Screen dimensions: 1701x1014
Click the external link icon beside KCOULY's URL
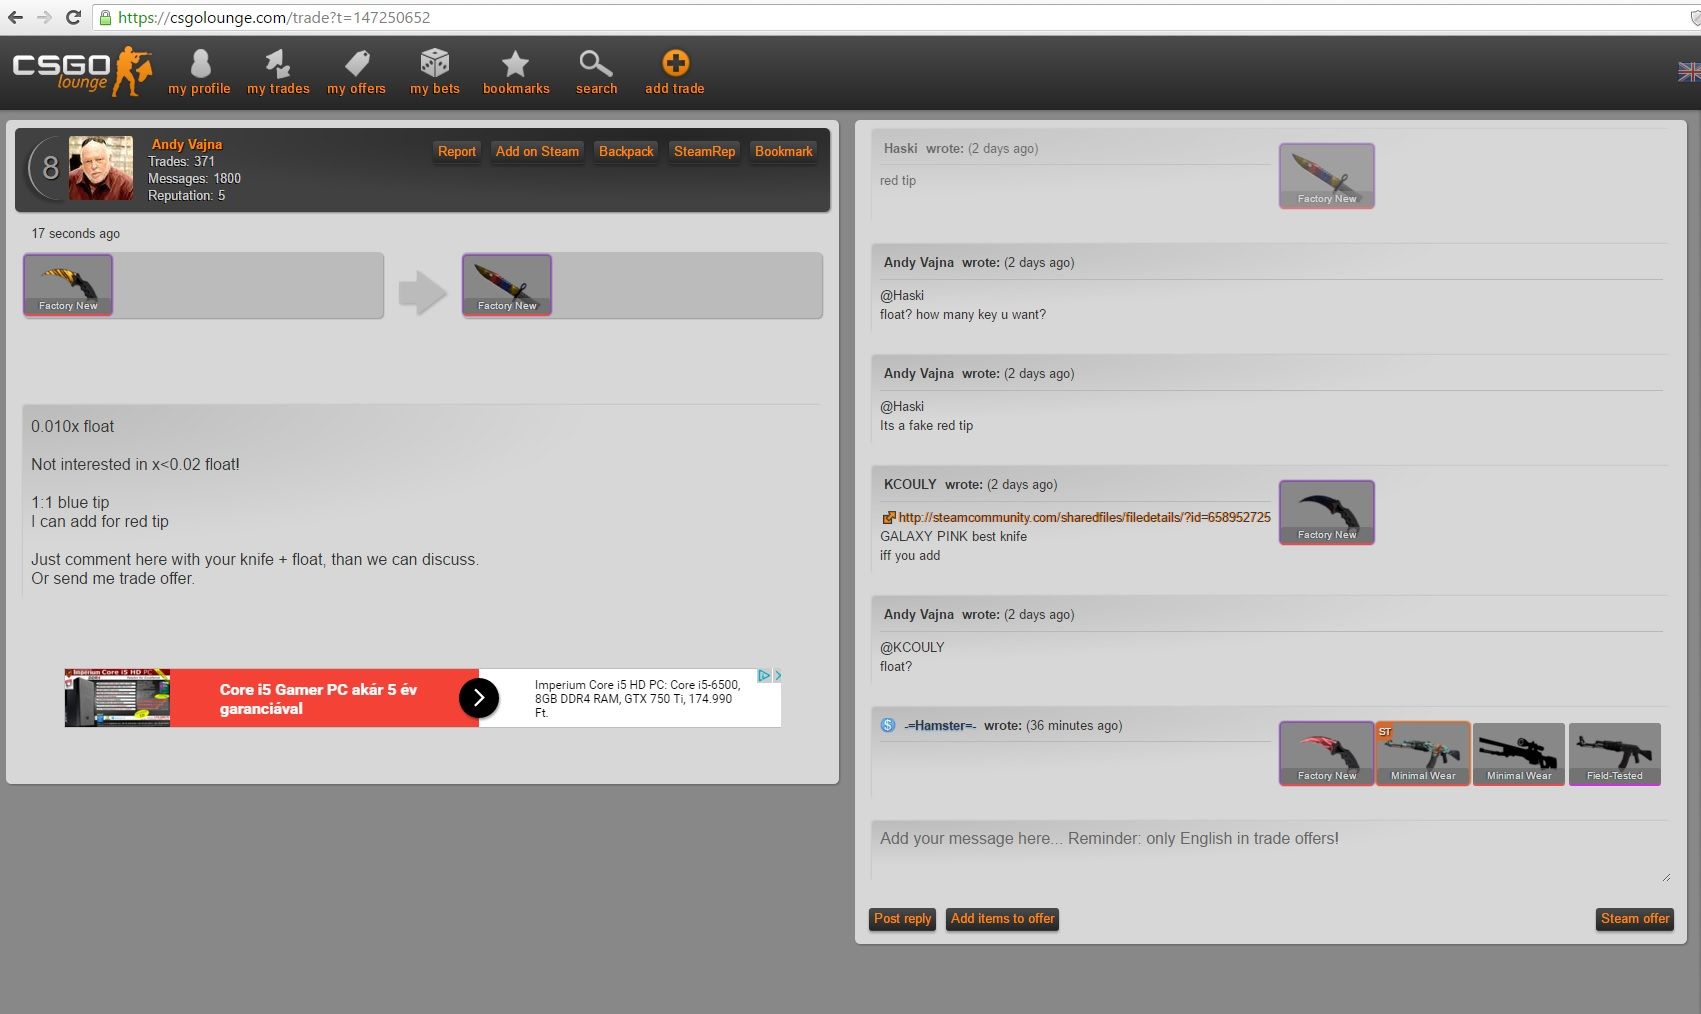coord(888,518)
